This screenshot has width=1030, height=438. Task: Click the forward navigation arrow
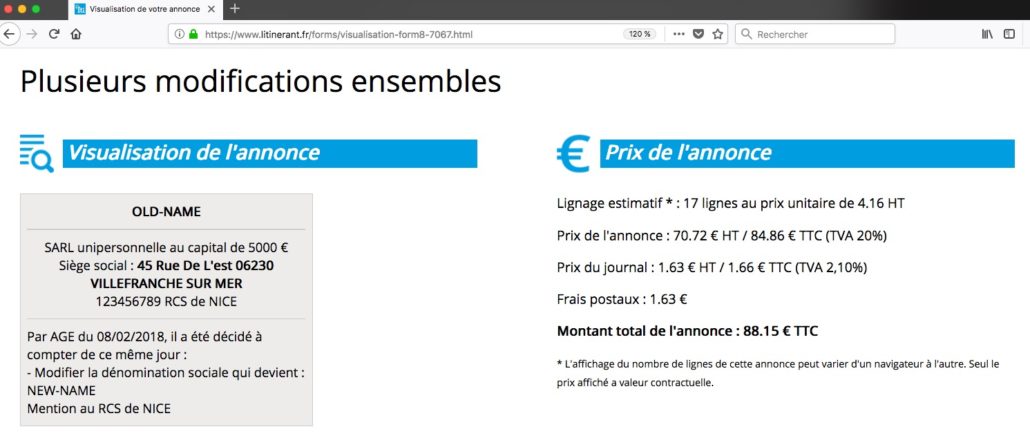click(x=31, y=34)
